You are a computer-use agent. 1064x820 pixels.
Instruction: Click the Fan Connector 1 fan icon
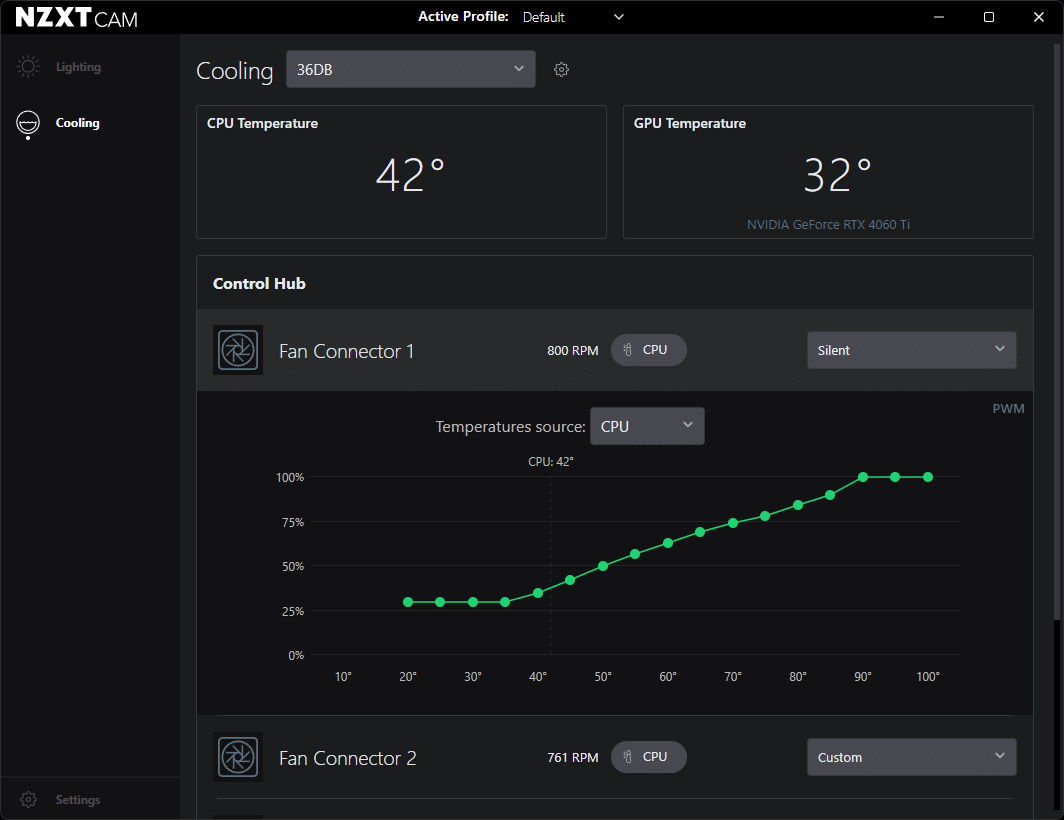click(238, 350)
